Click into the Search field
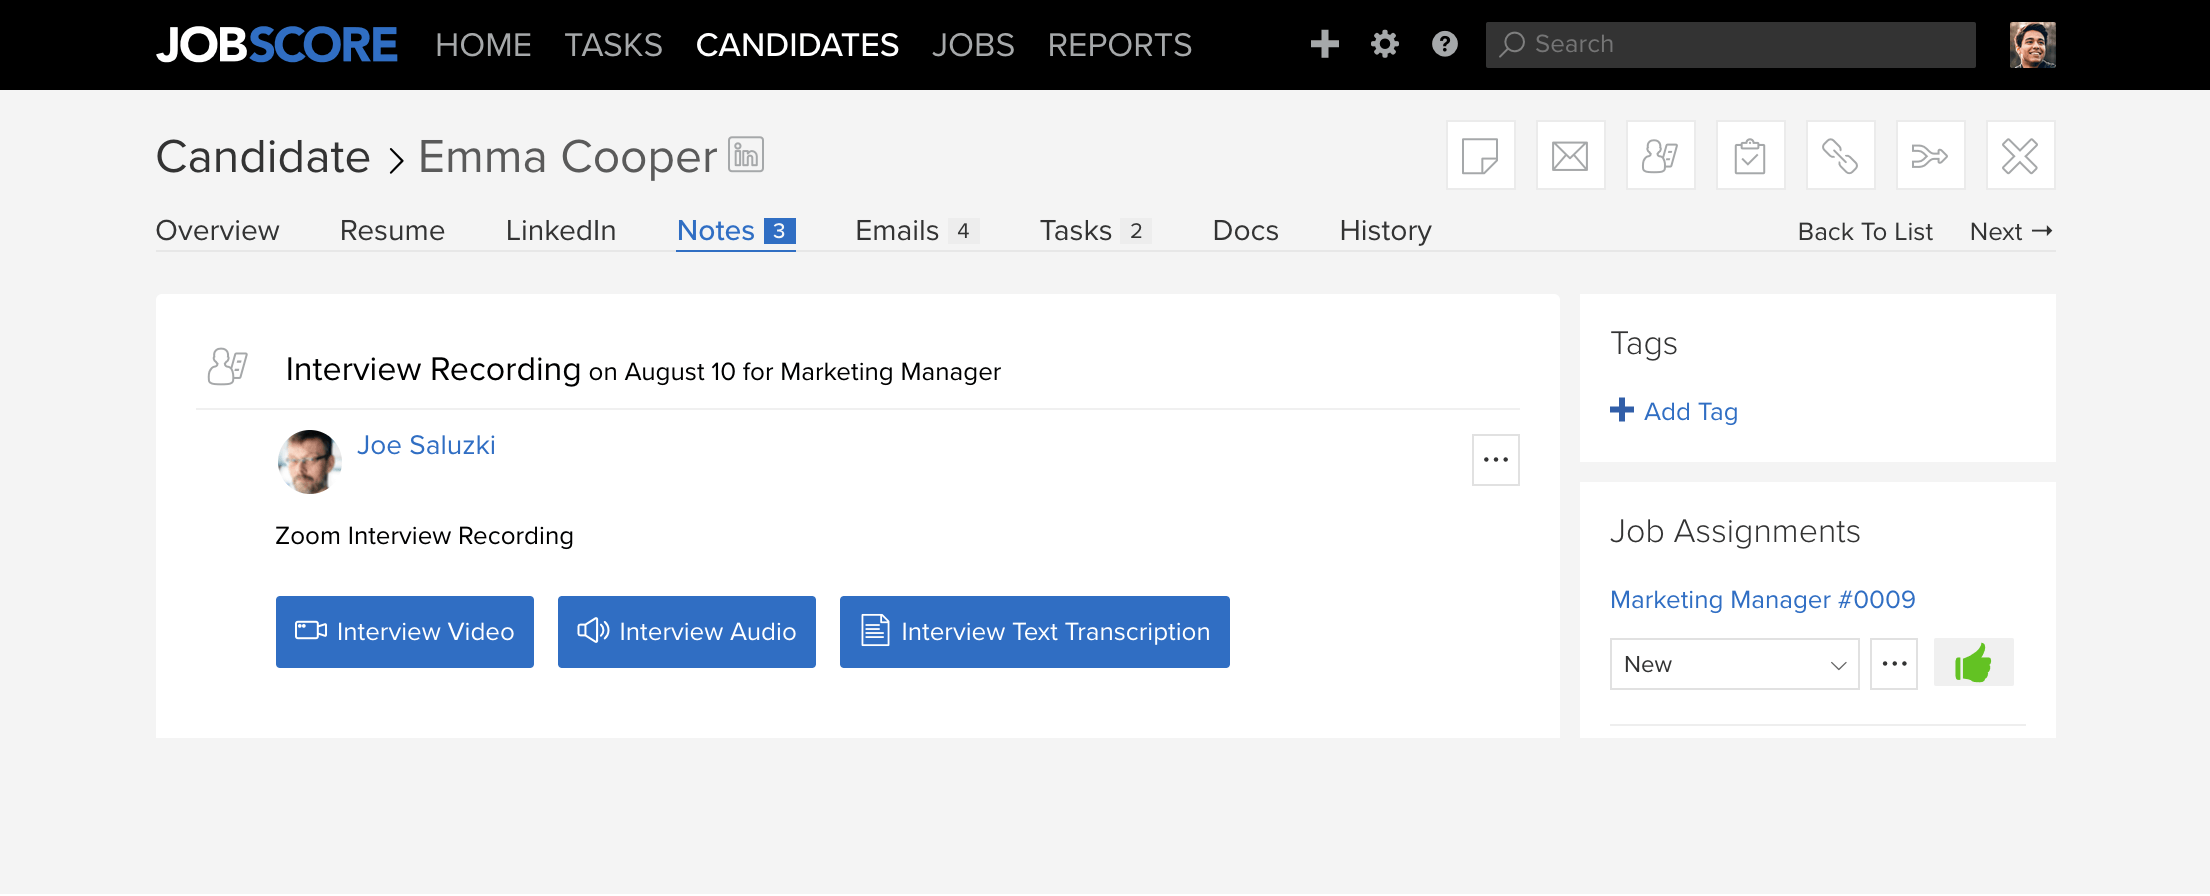The height and width of the screenshot is (896, 2210). 1731,45
